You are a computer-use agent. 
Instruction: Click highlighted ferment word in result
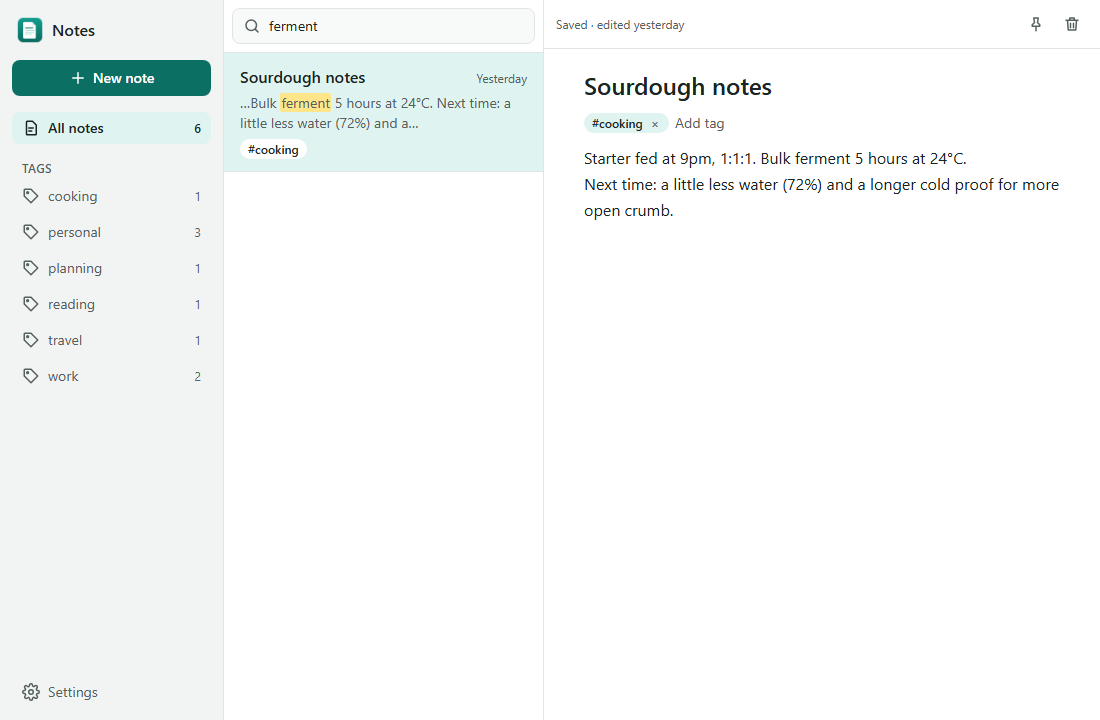[305, 103]
